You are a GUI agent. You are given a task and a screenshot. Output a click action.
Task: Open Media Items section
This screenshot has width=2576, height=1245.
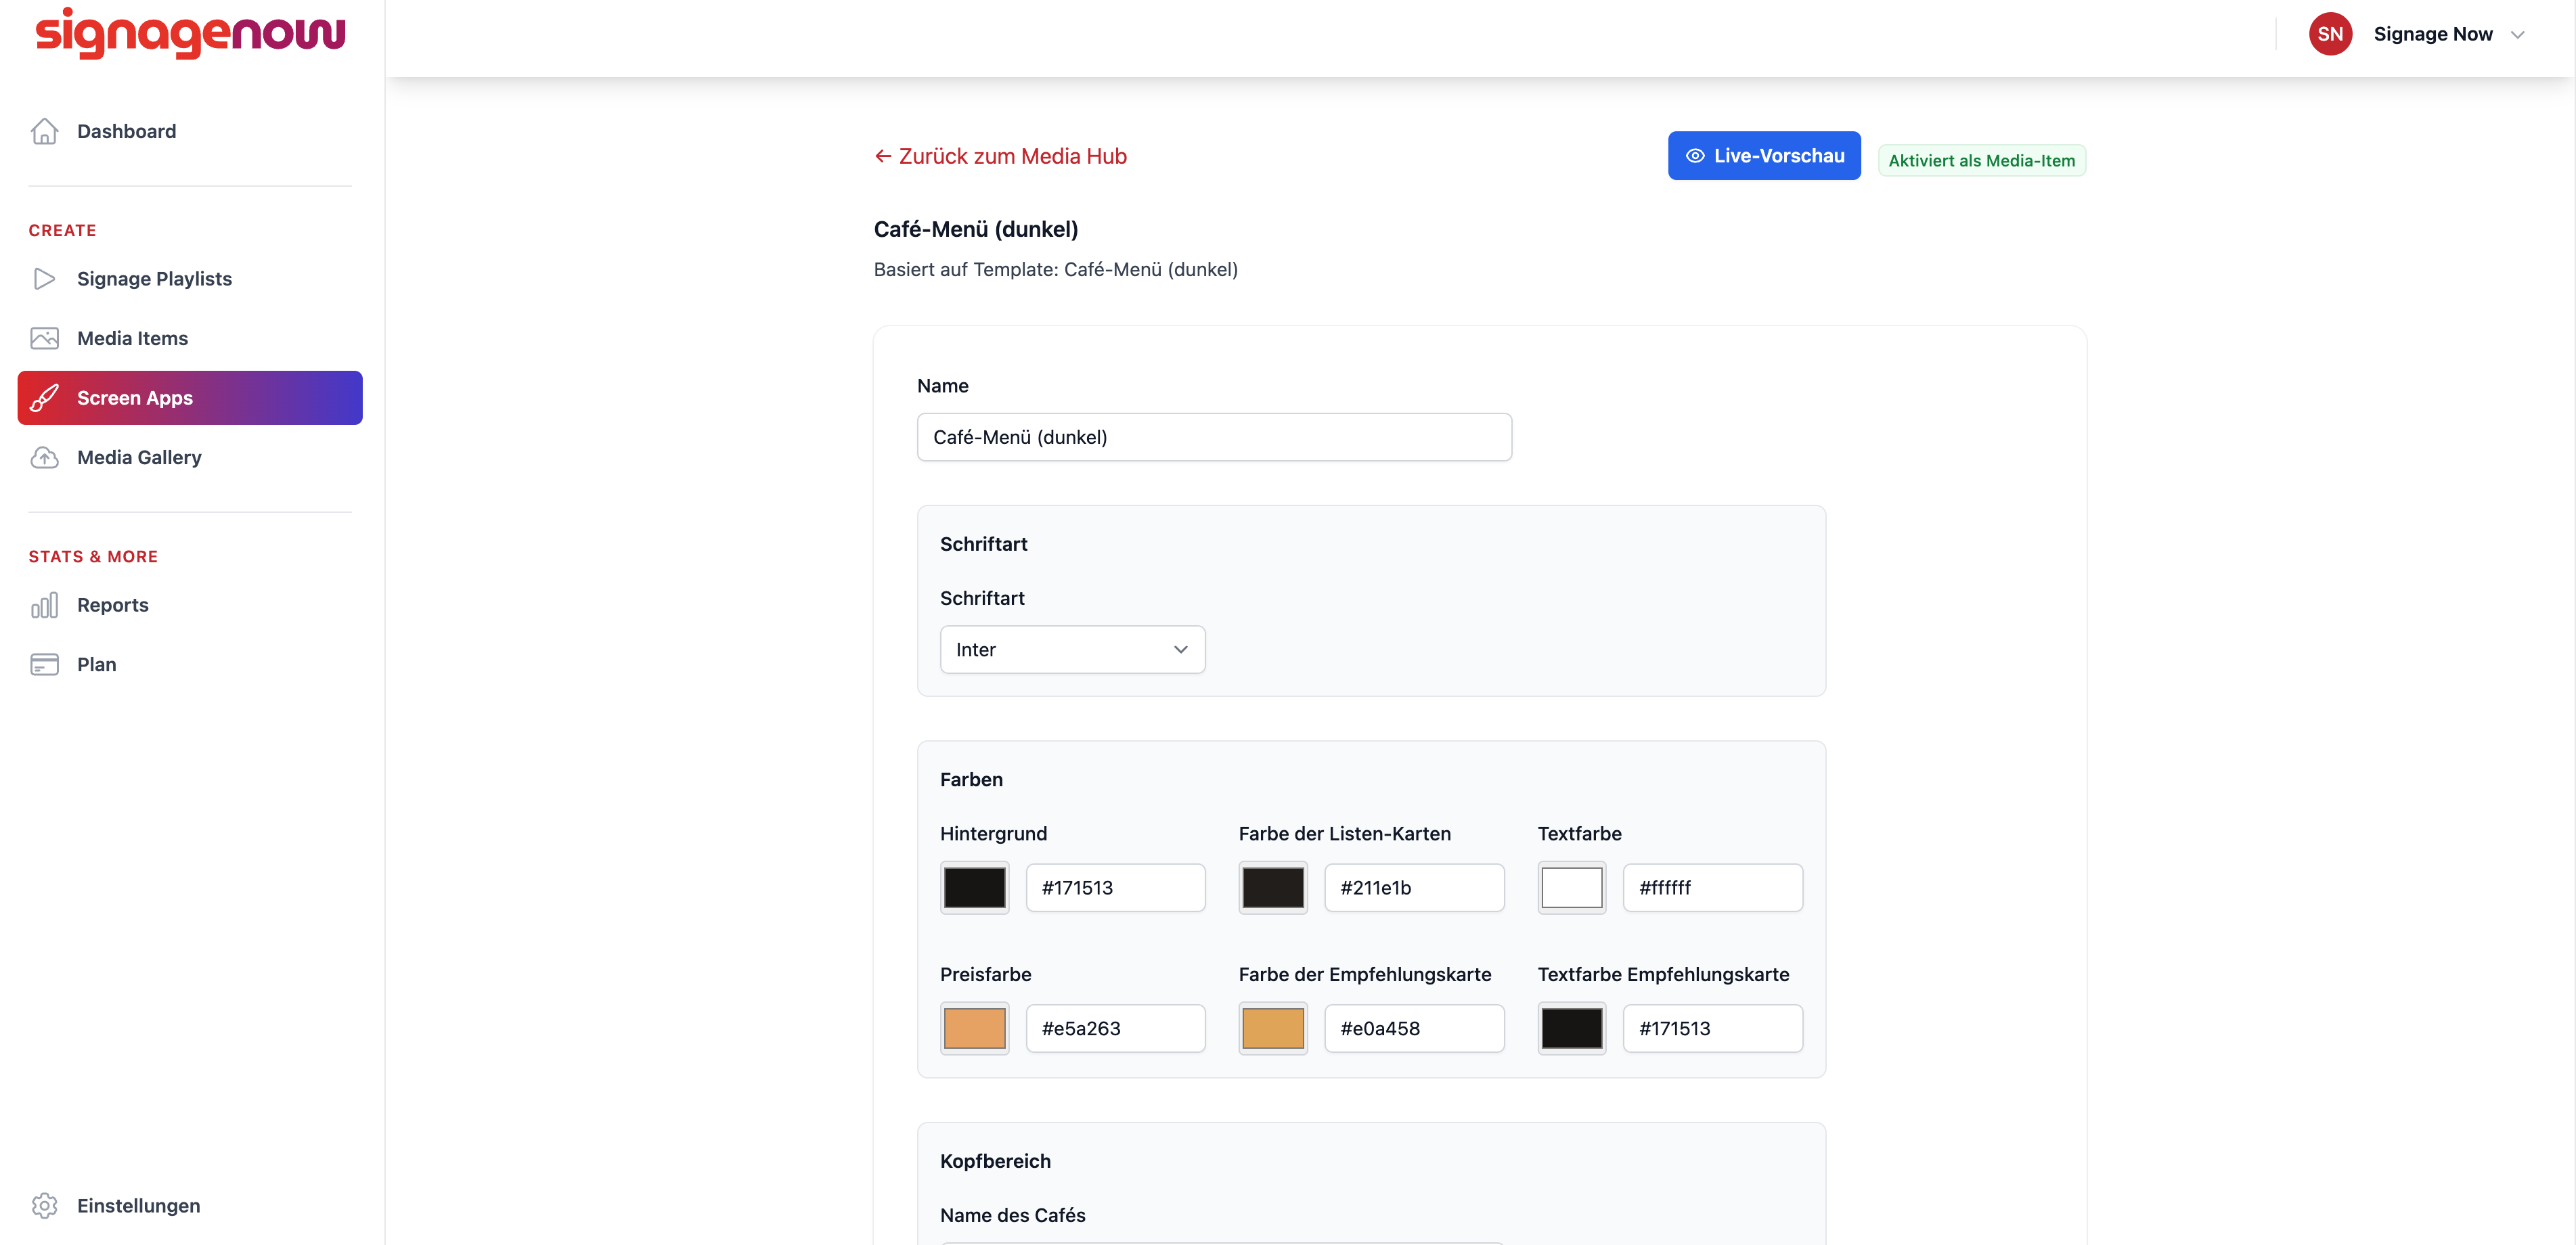click(190, 338)
